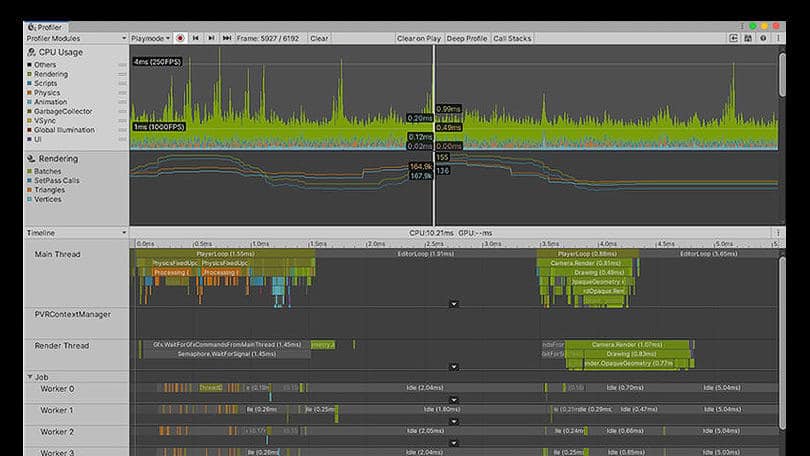Select the Idle (2.04ms) sample on Worker 0

(425, 387)
